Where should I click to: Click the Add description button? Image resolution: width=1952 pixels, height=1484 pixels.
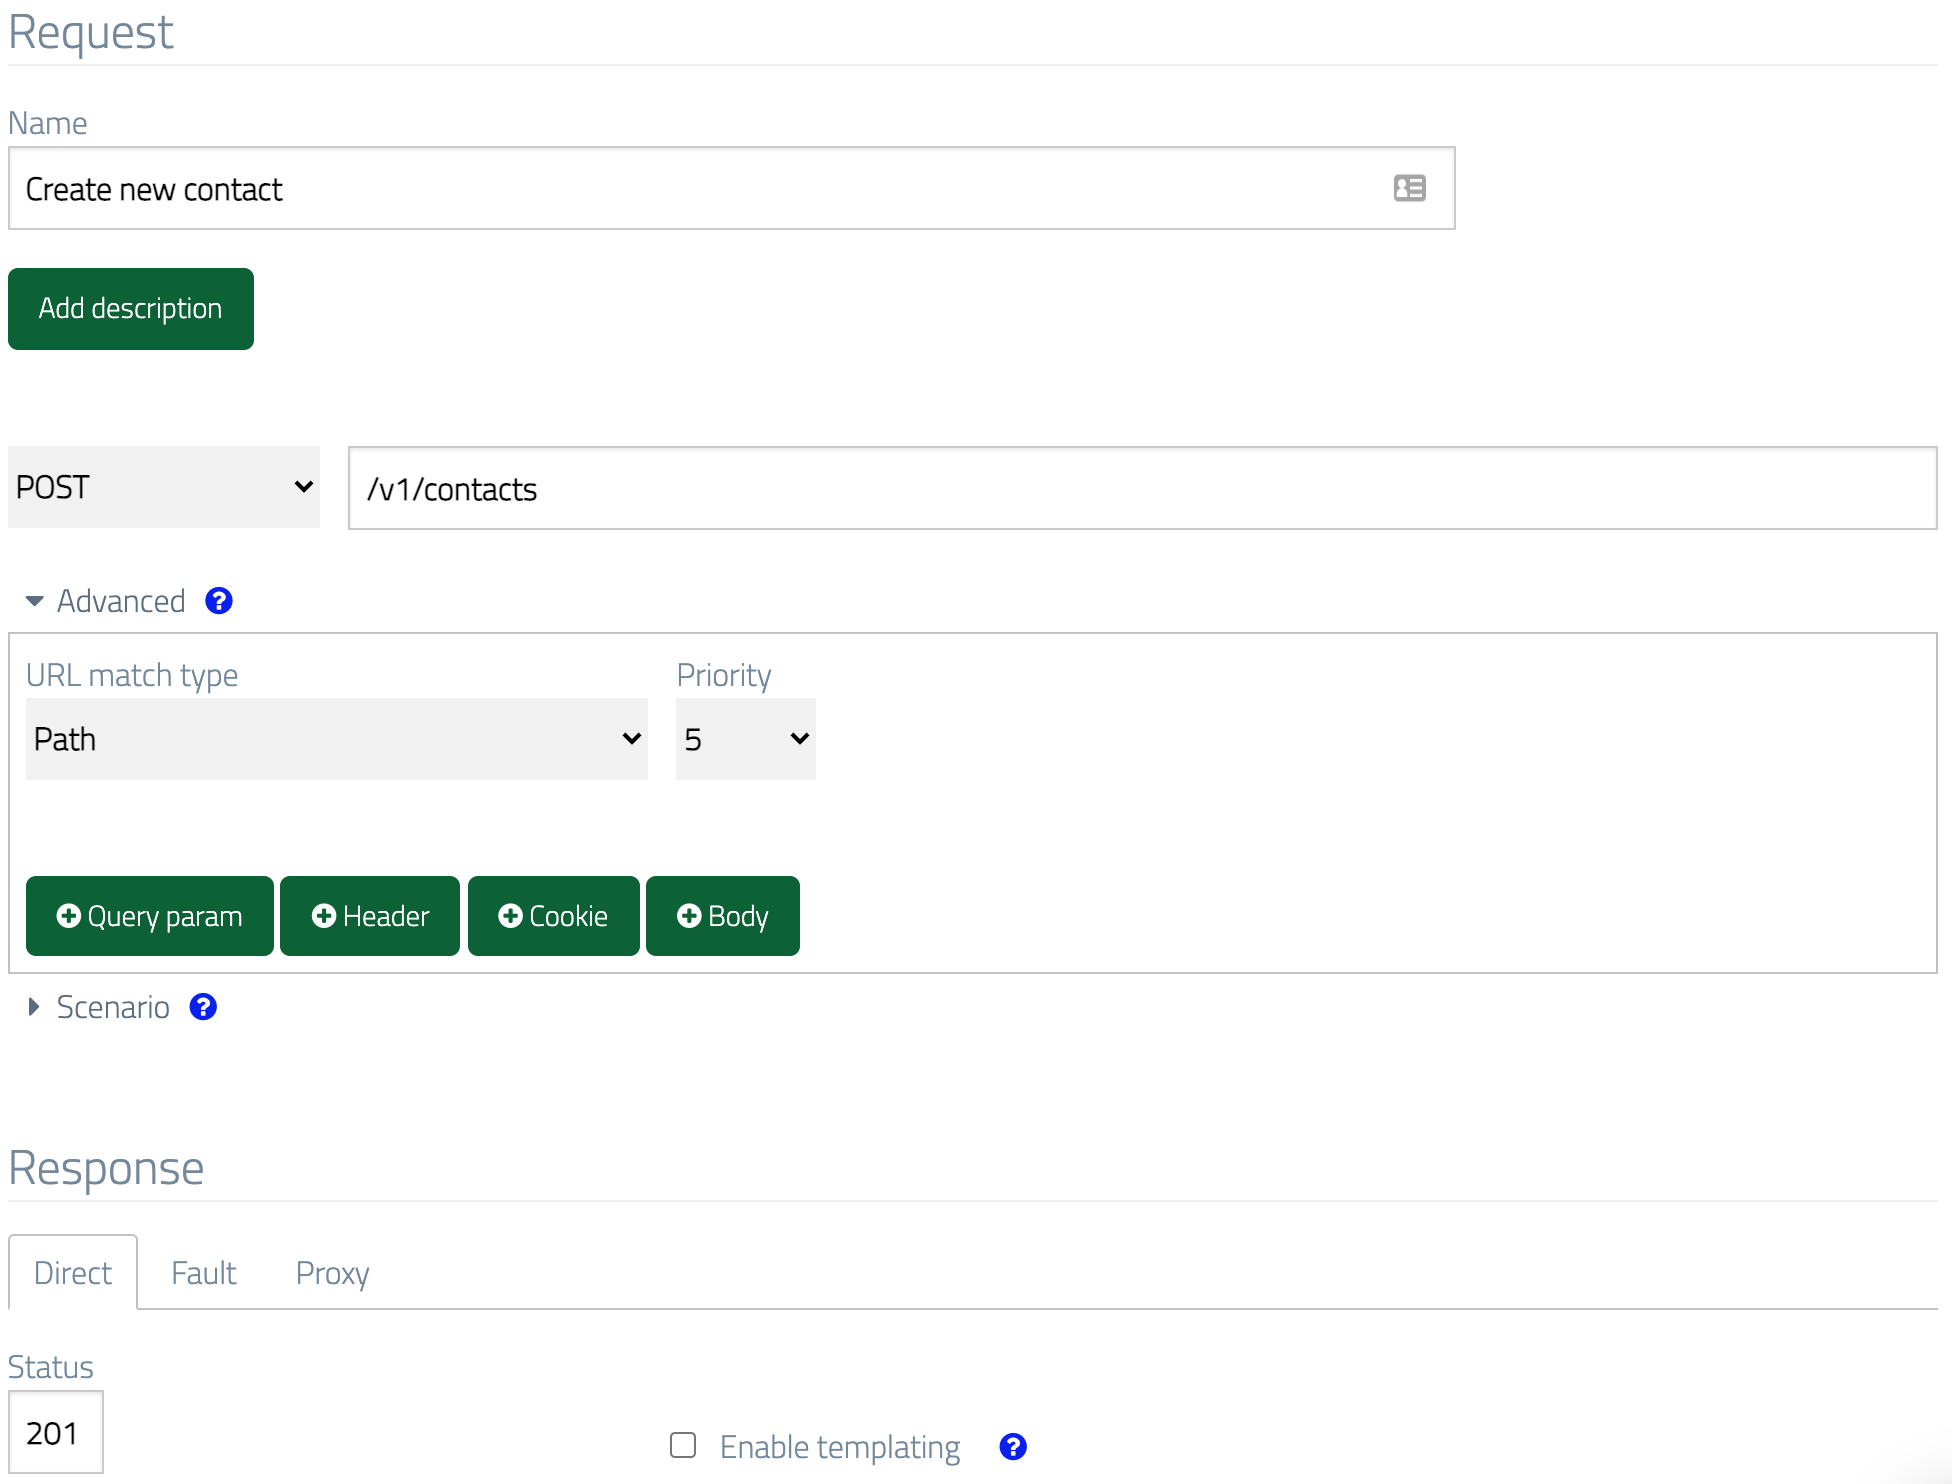tap(131, 309)
